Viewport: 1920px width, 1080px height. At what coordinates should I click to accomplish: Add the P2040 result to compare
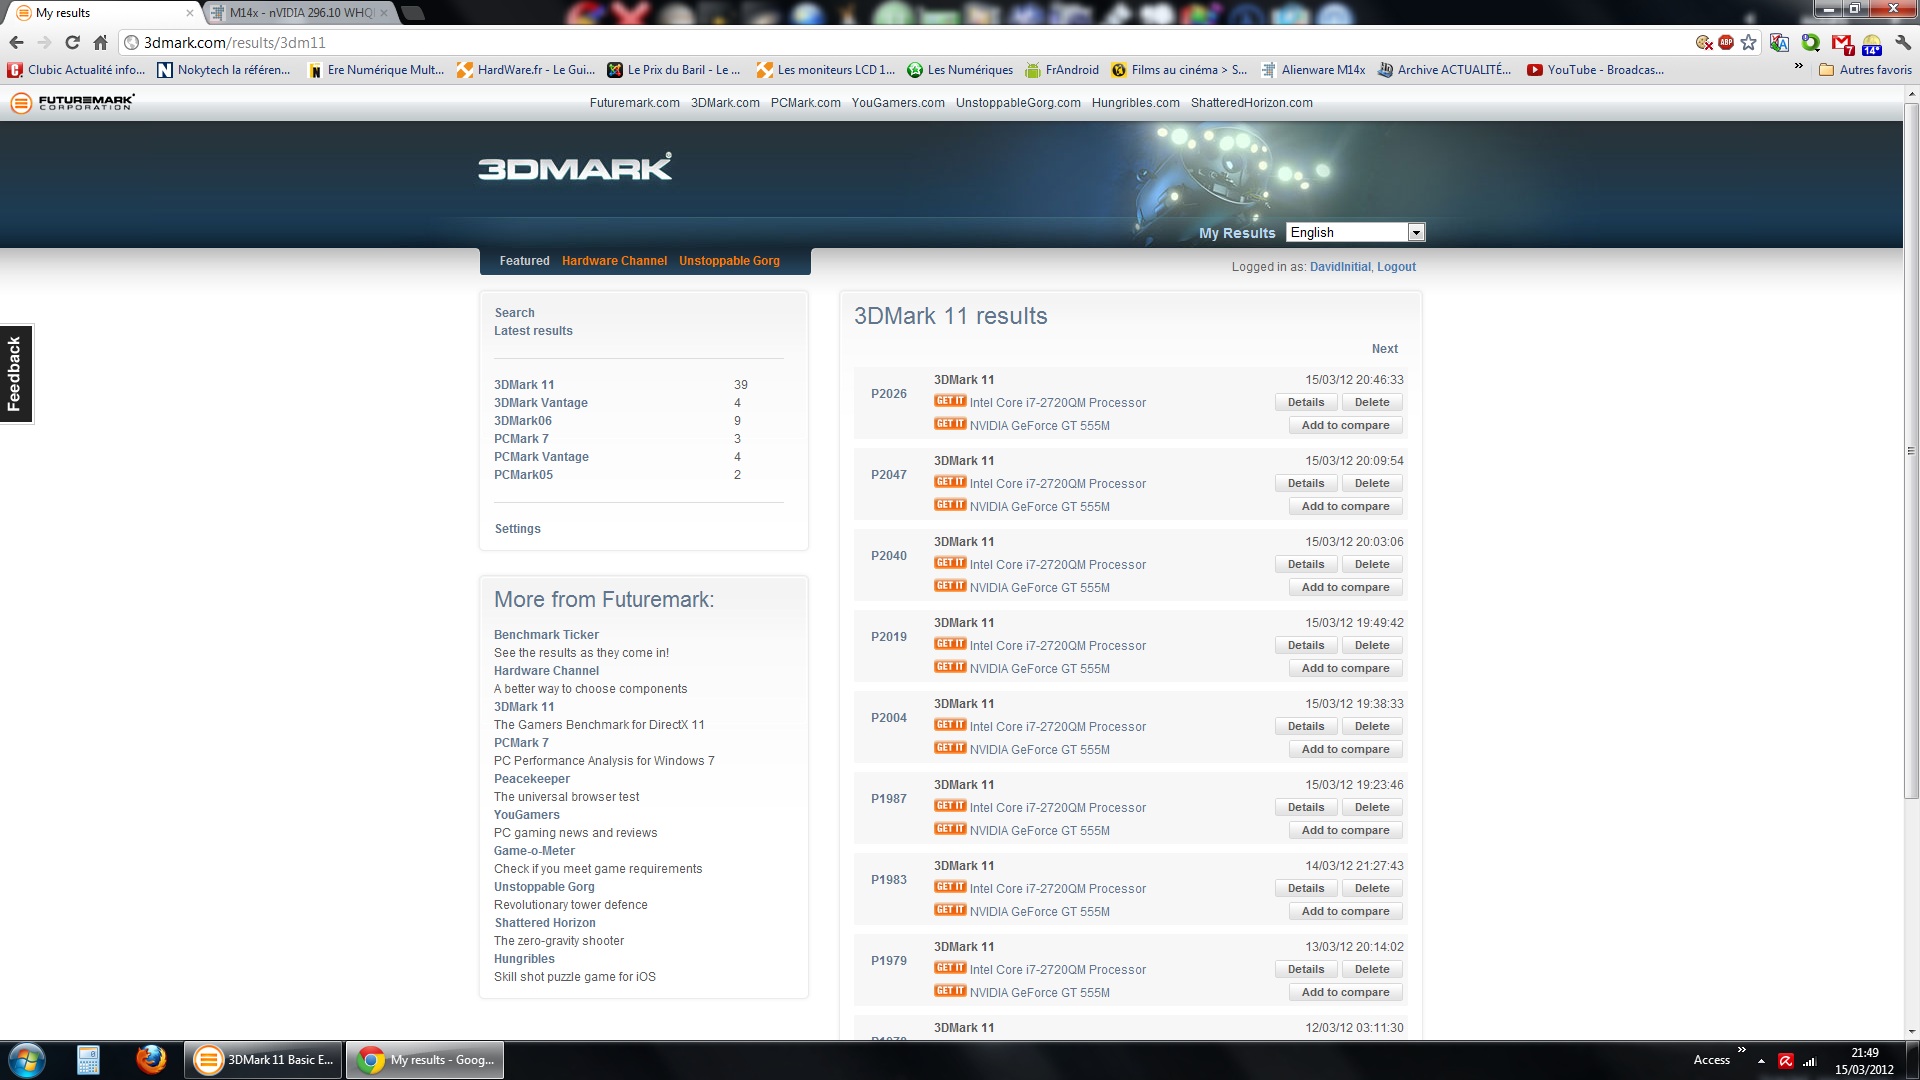[1346, 587]
